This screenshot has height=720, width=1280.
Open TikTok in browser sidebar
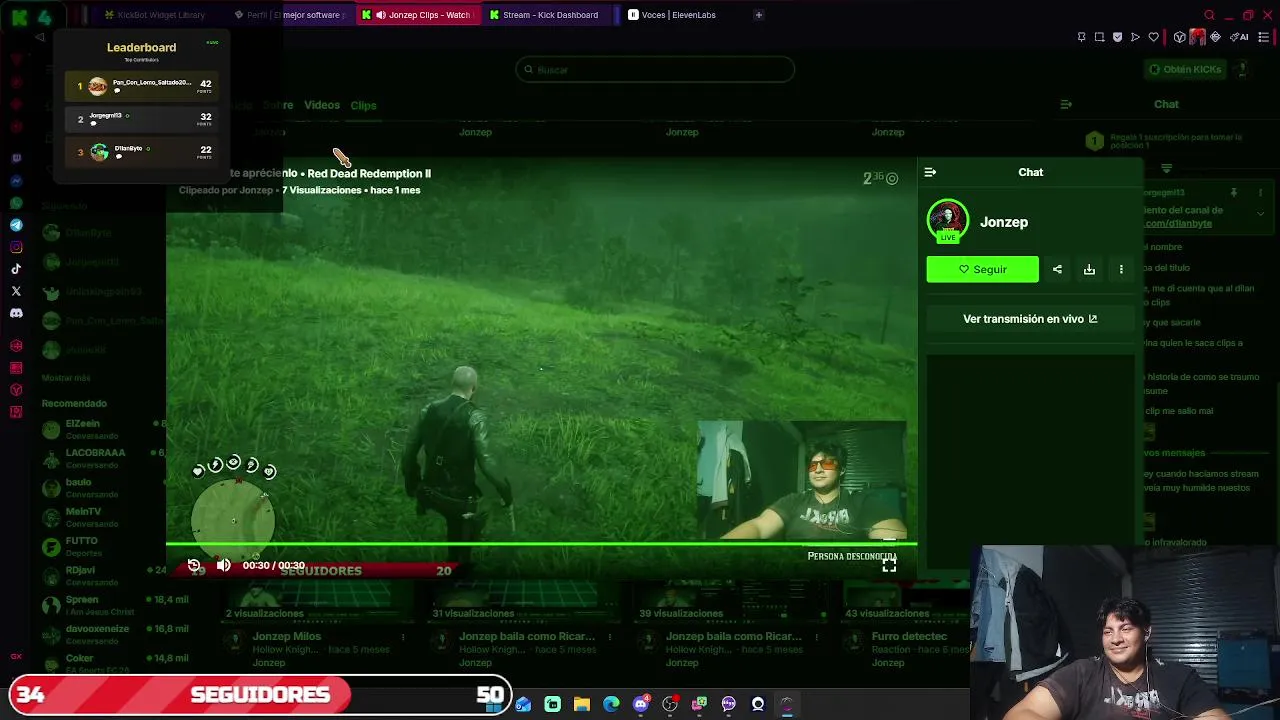16,269
